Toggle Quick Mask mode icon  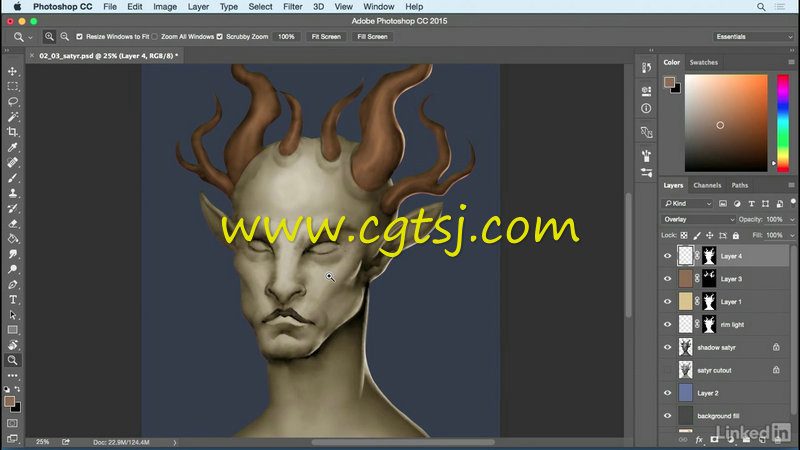(x=12, y=423)
